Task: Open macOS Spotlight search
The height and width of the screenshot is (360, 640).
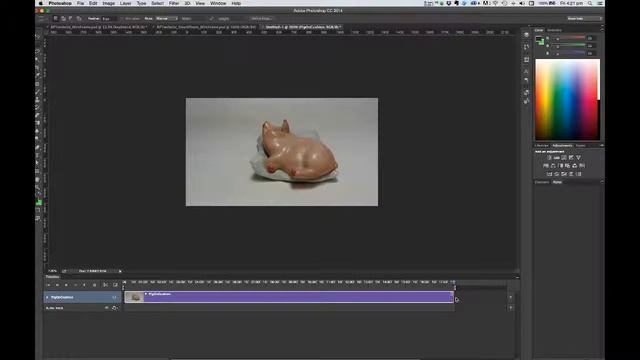Action: coord(590,3)
